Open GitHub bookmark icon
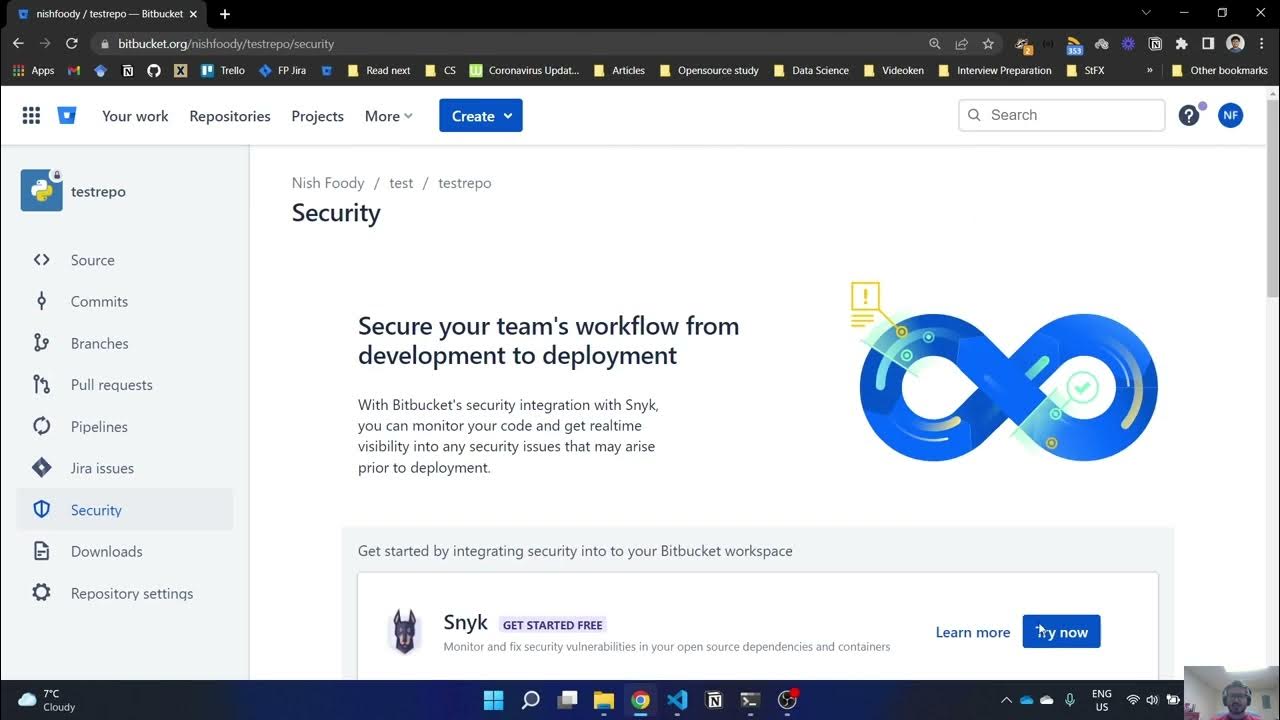 [153, 71]
